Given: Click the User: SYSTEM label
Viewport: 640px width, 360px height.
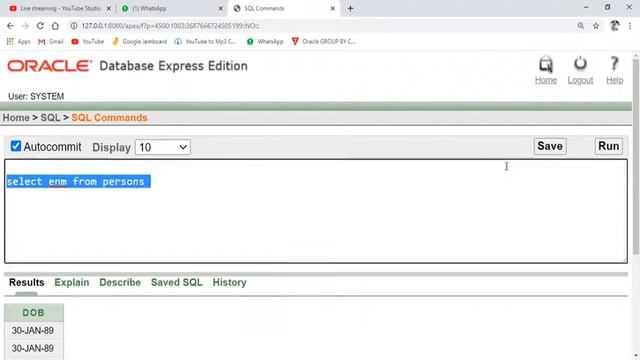Looking at the screenshot, I should coord(36,96).
